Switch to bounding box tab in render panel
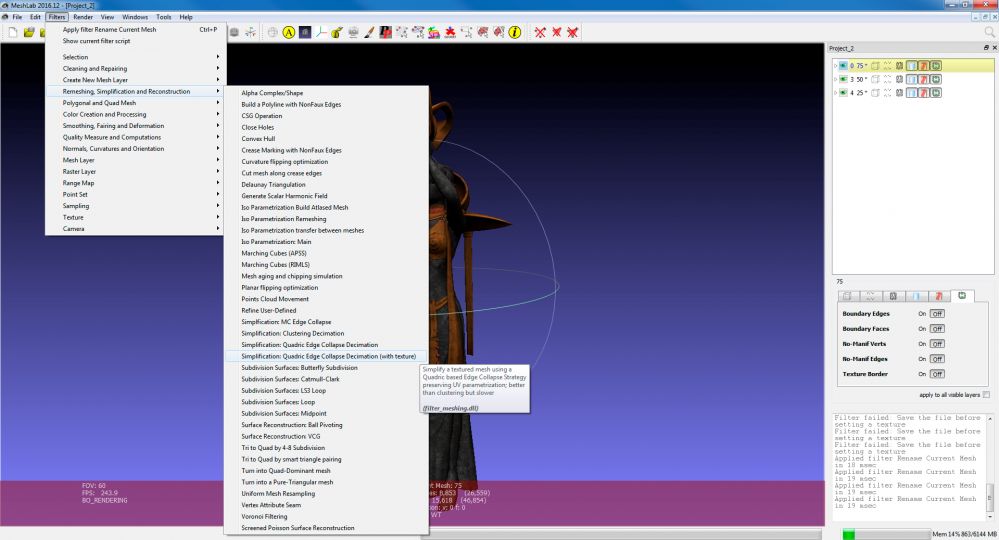The width and height of the screenshot is (999, 540). (847, 296)
